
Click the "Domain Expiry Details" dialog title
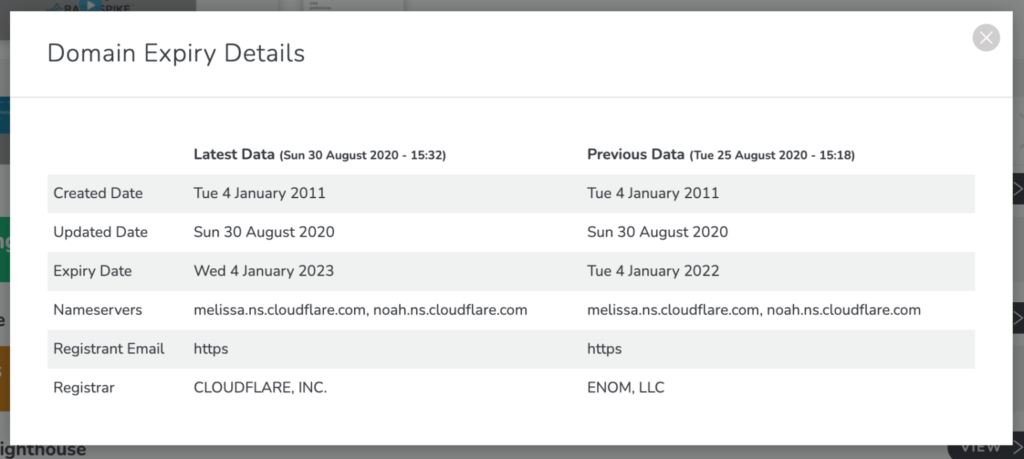coord(176,53)
